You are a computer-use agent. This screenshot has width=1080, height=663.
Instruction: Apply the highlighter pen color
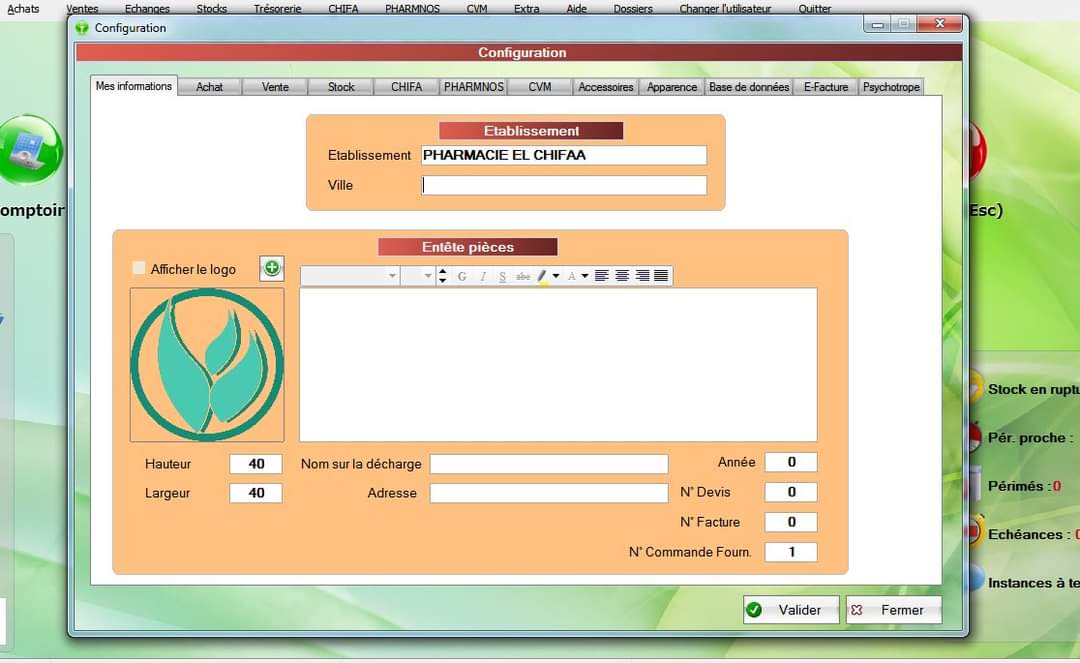point(542,276)
